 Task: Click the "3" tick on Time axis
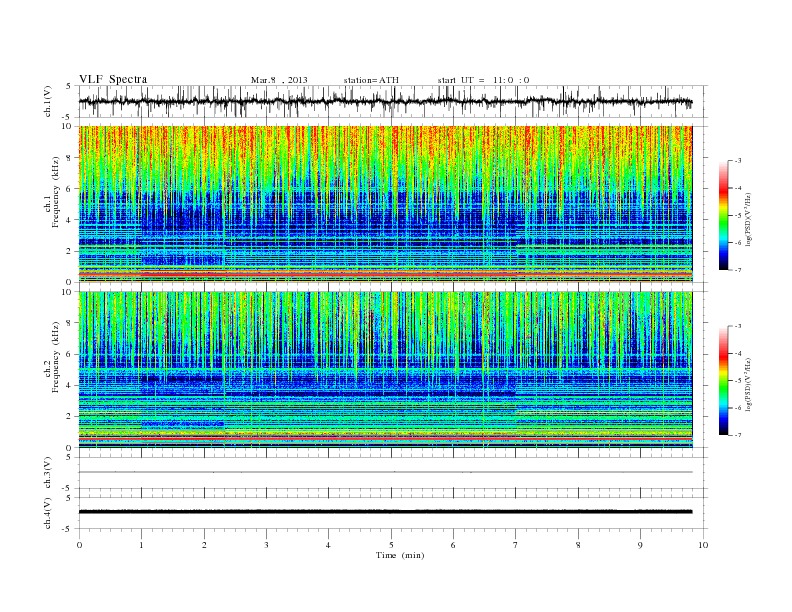click(266, 545)
